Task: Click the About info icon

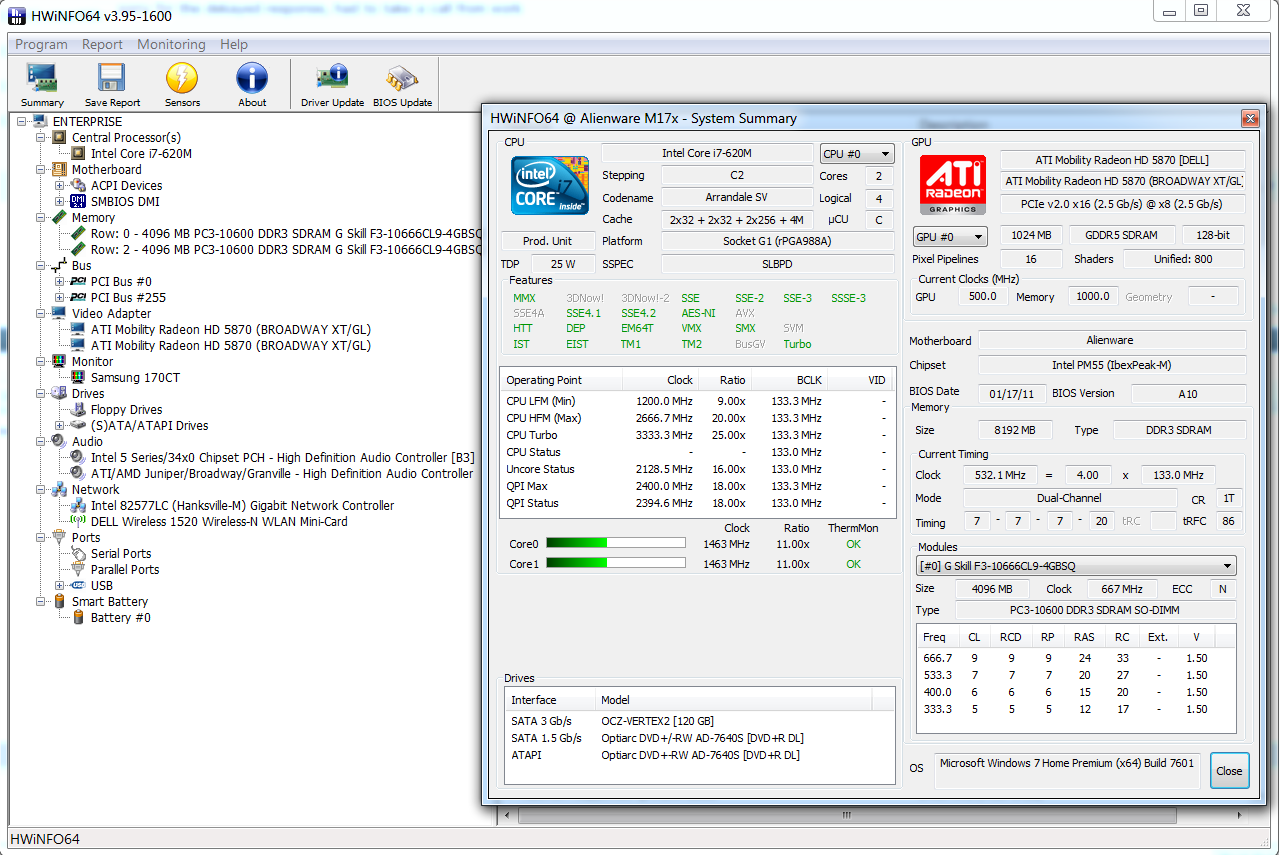Action: pos(252,79)
